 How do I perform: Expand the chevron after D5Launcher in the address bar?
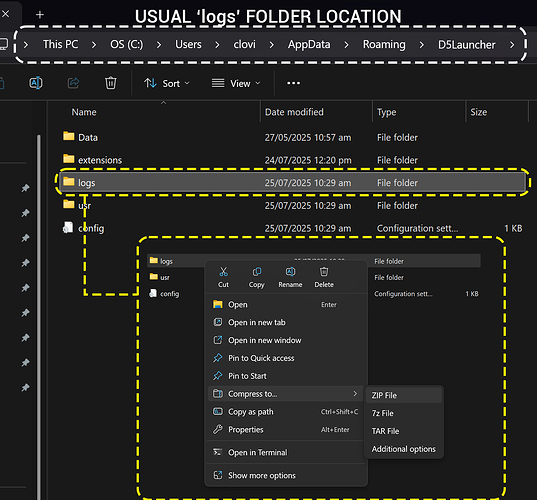coord(512,45)
